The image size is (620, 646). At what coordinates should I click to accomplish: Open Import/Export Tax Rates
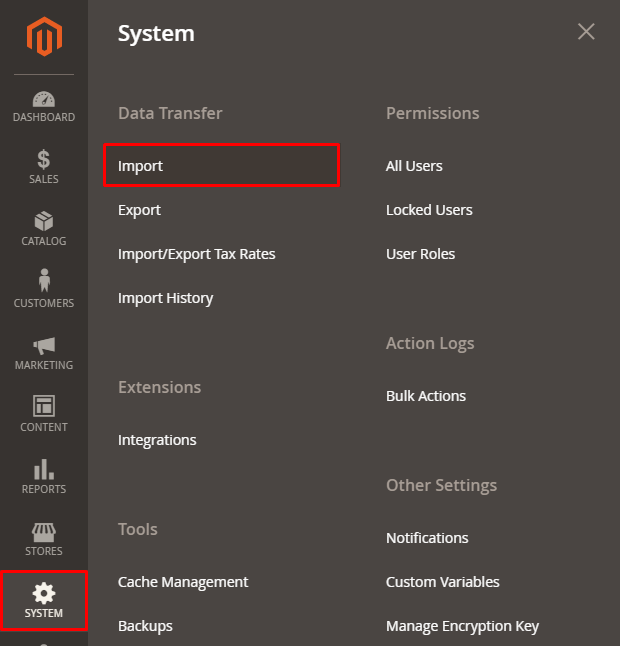[196, 254]
